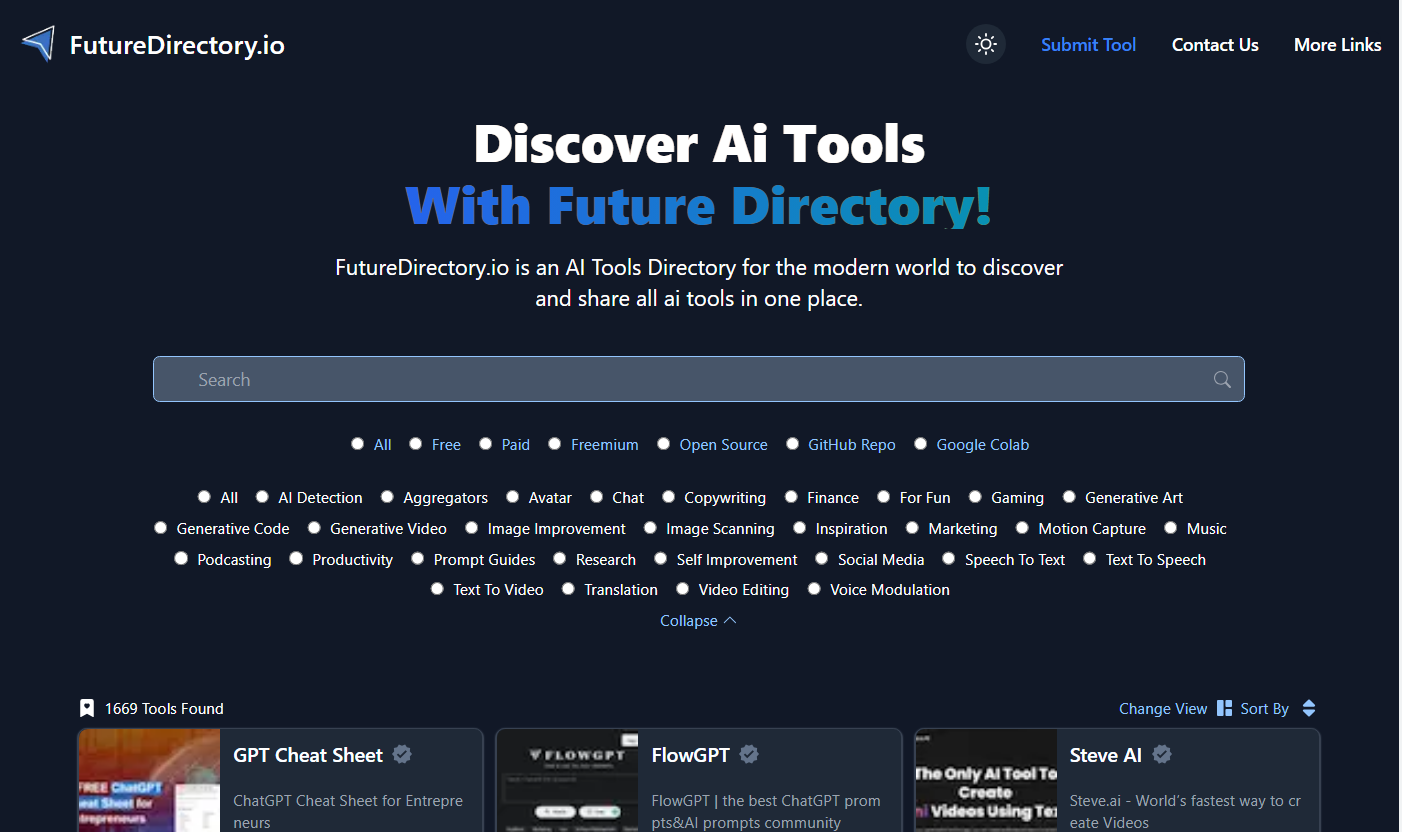Select the Finance category radio
Screen dimensions: 1402x832
click(791, 497)
